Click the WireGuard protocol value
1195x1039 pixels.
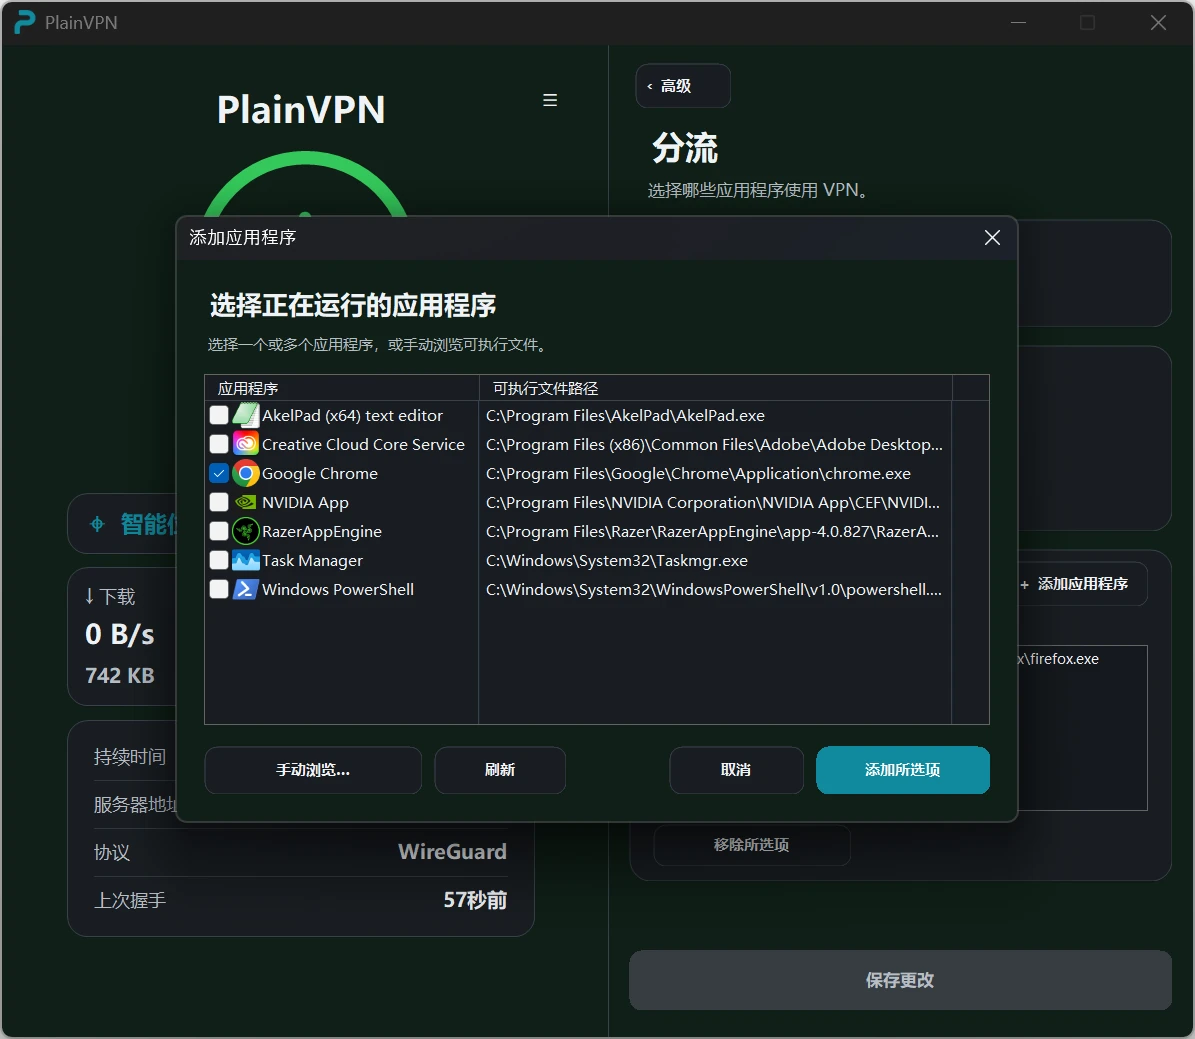pyautogui.click(x=452, y=851)
